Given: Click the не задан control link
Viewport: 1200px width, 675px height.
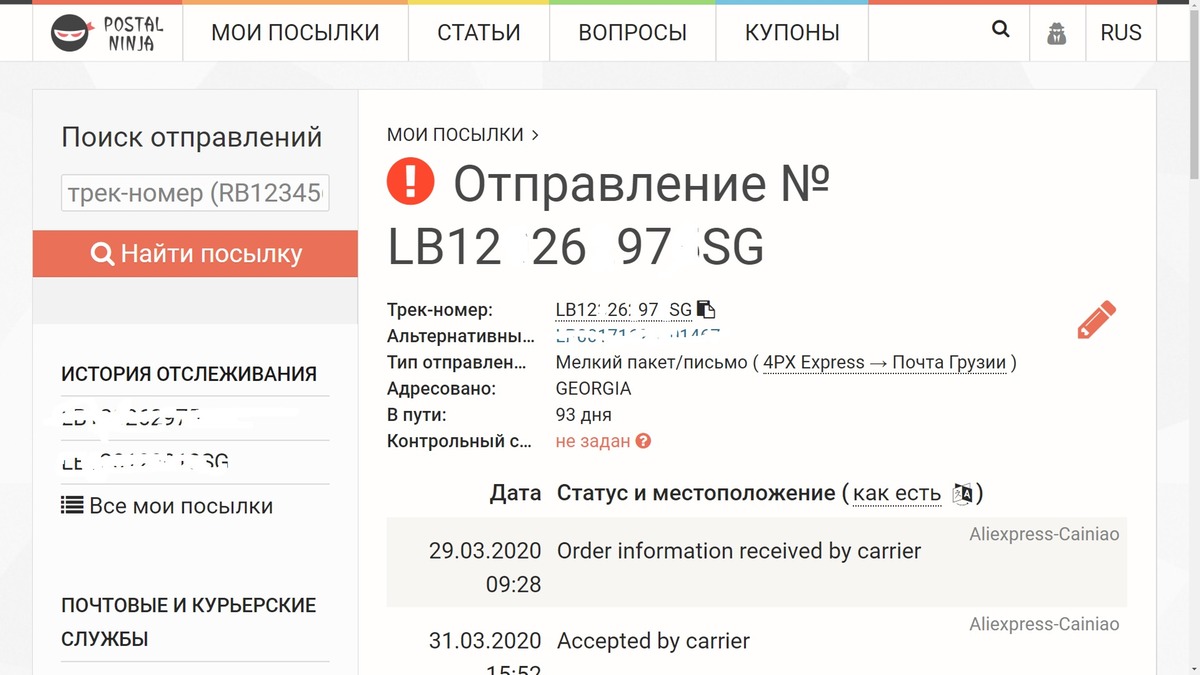Looking at the screenshot, I should tap(593, 441).
